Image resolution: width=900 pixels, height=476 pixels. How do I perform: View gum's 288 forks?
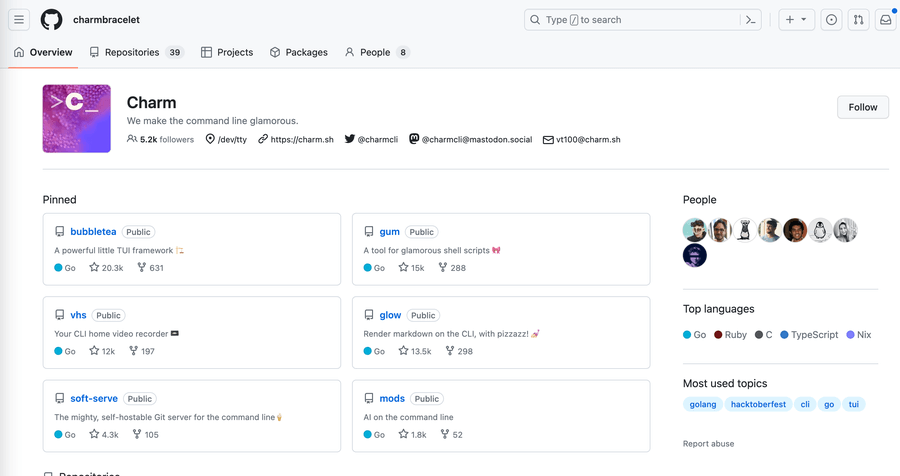coord(452,268)
